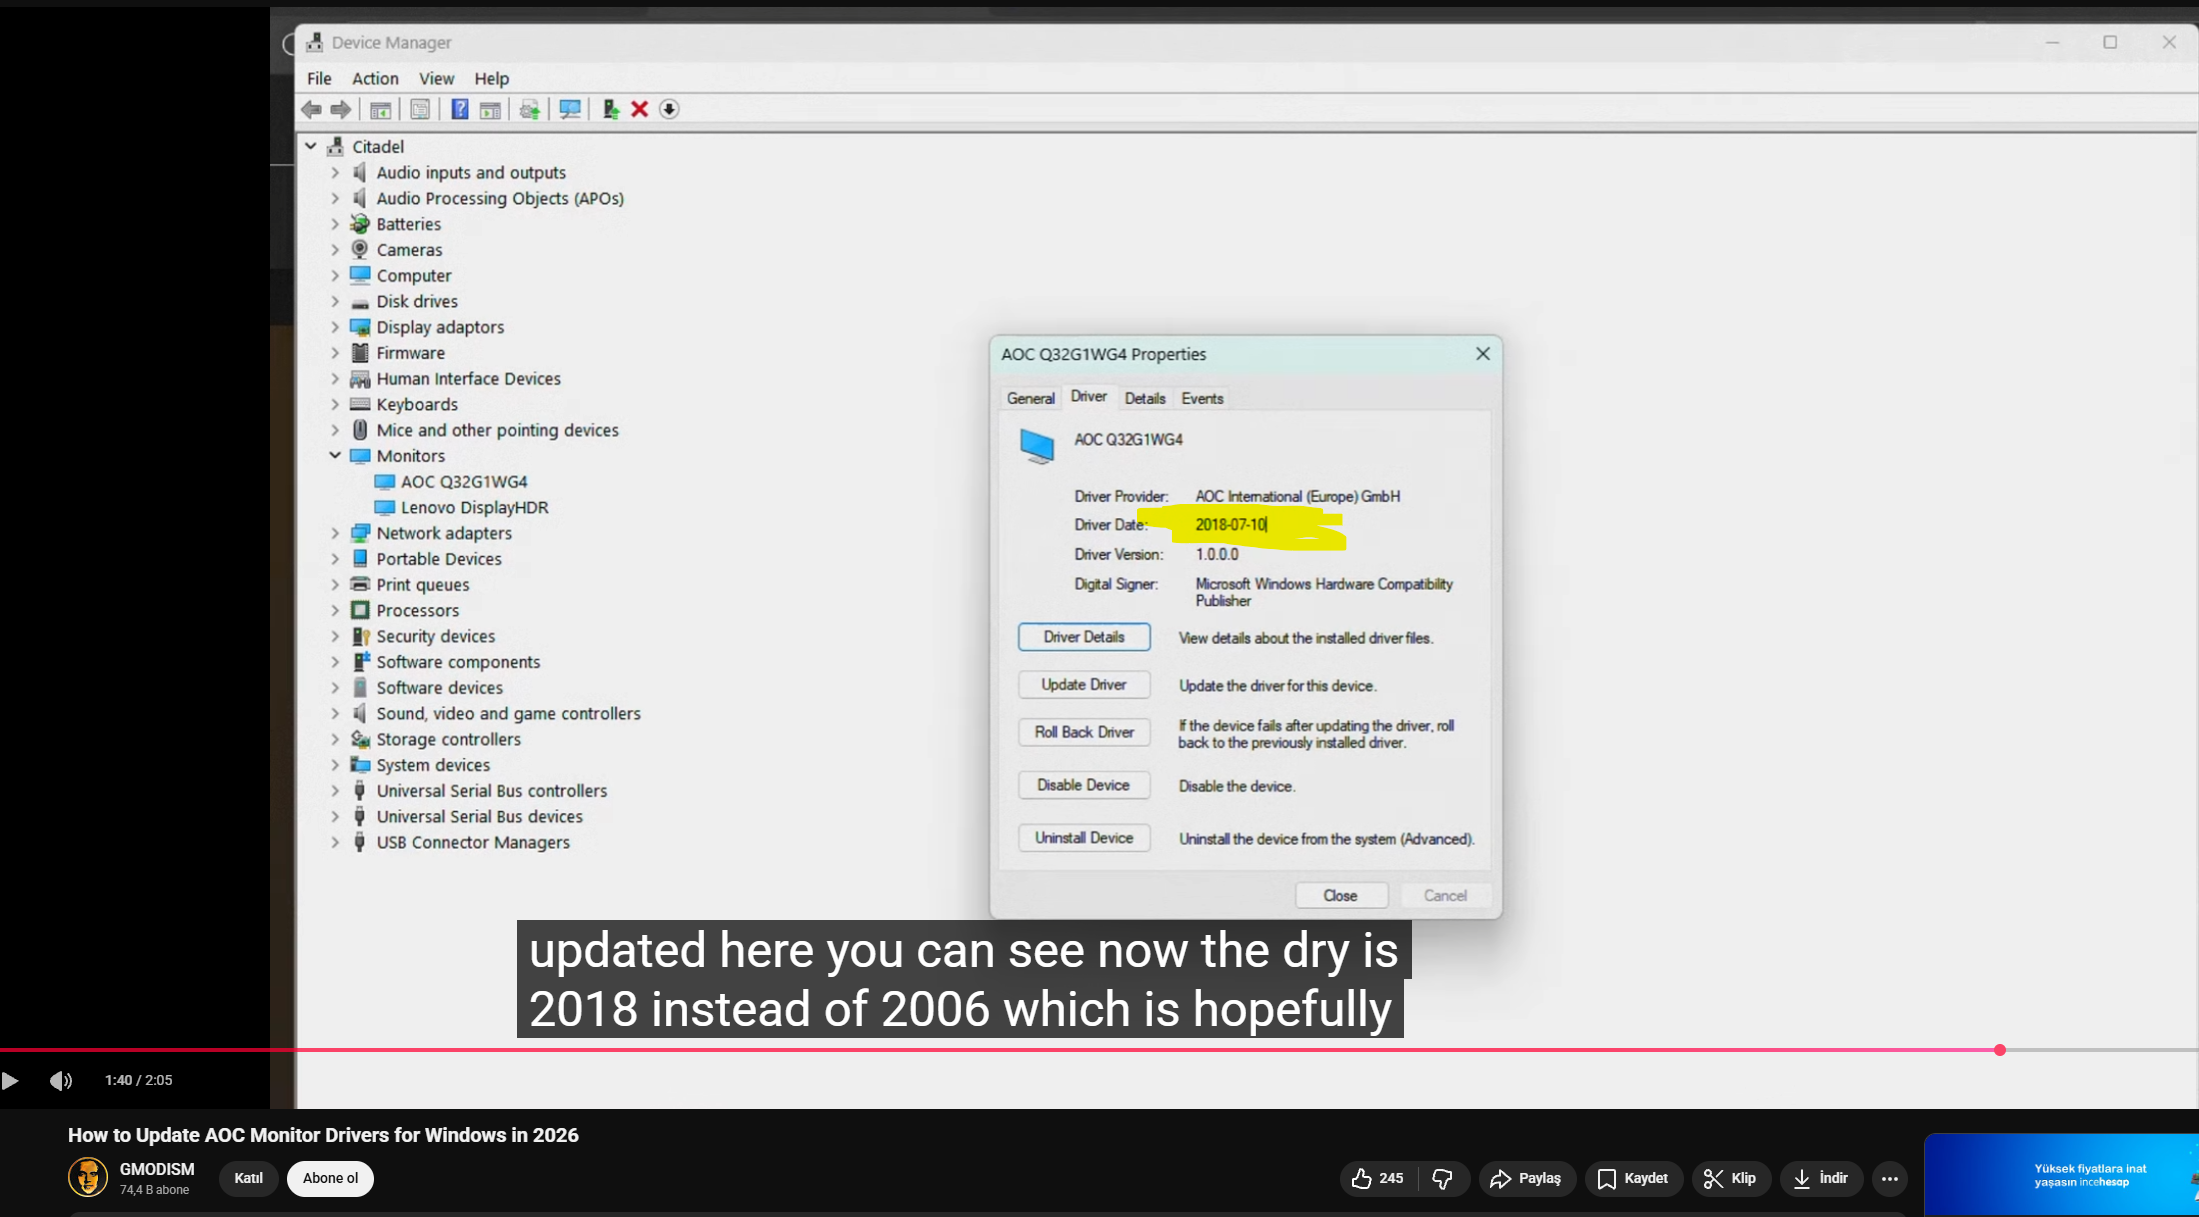Click the Roll Back Driver button
Viewport: 2199px width, 1217px height.
[x=1084, y=732]
